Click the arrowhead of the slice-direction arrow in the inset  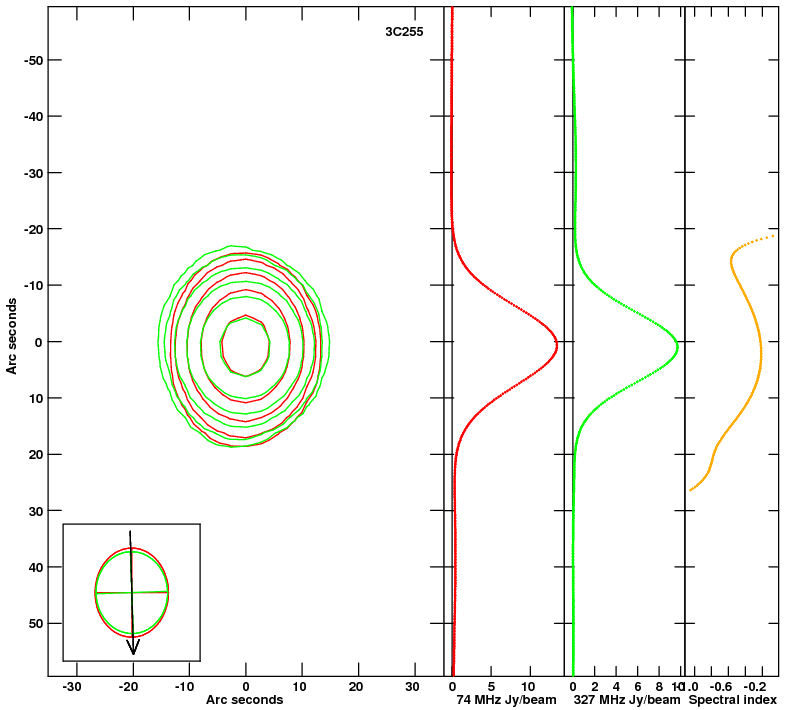click(133, 647)
